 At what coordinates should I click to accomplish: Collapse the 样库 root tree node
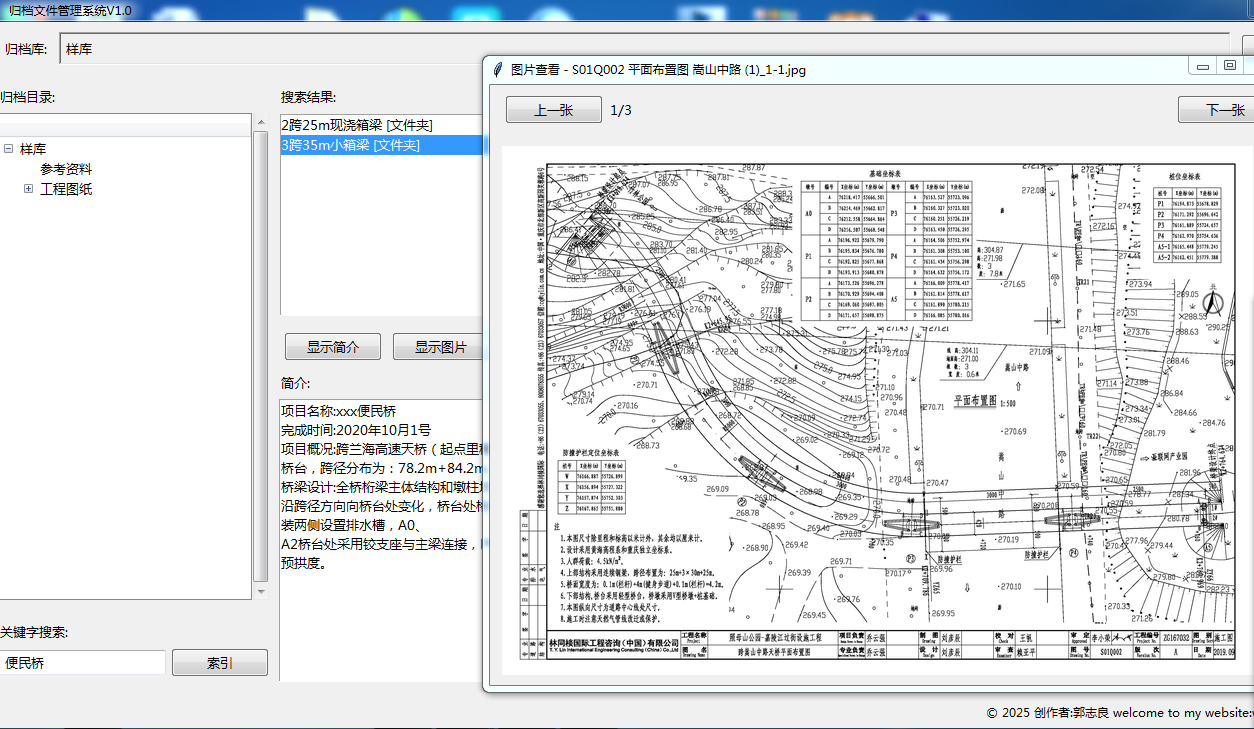[x=9, y=149]
